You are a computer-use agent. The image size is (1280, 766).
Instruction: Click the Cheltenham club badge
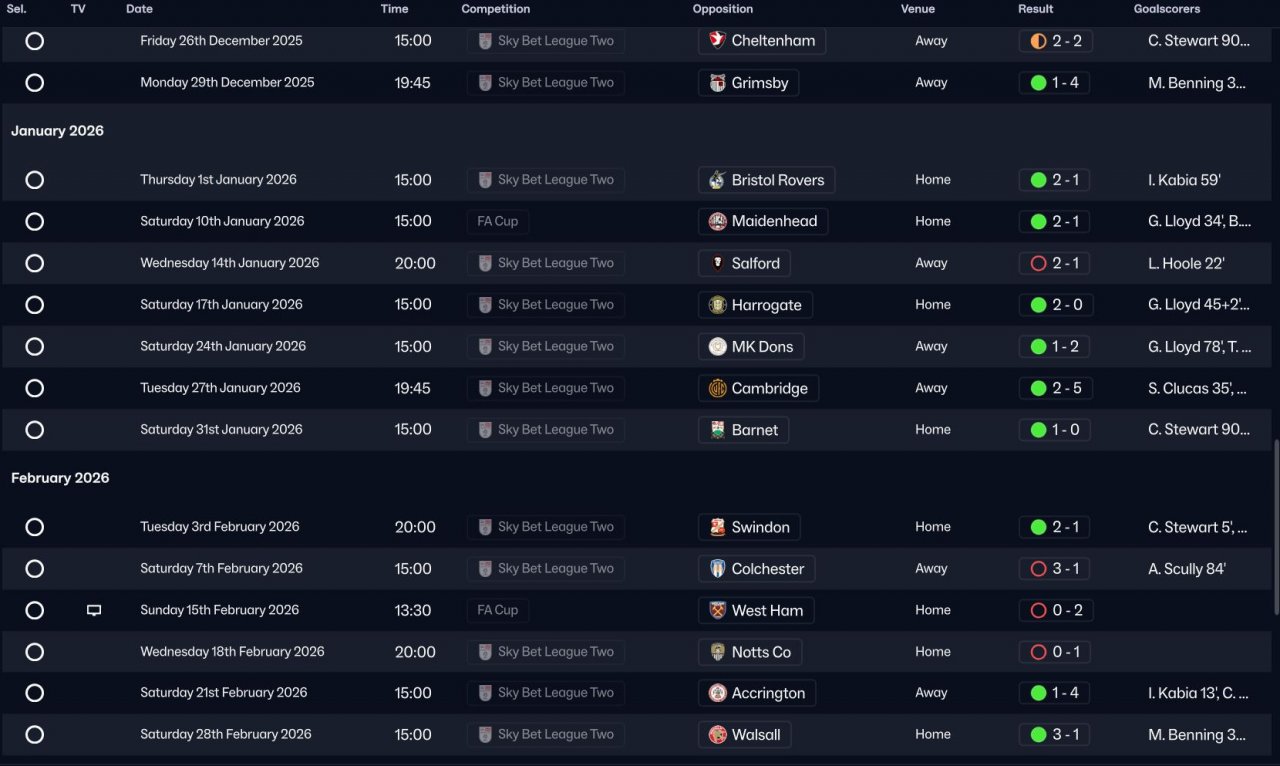717,41
